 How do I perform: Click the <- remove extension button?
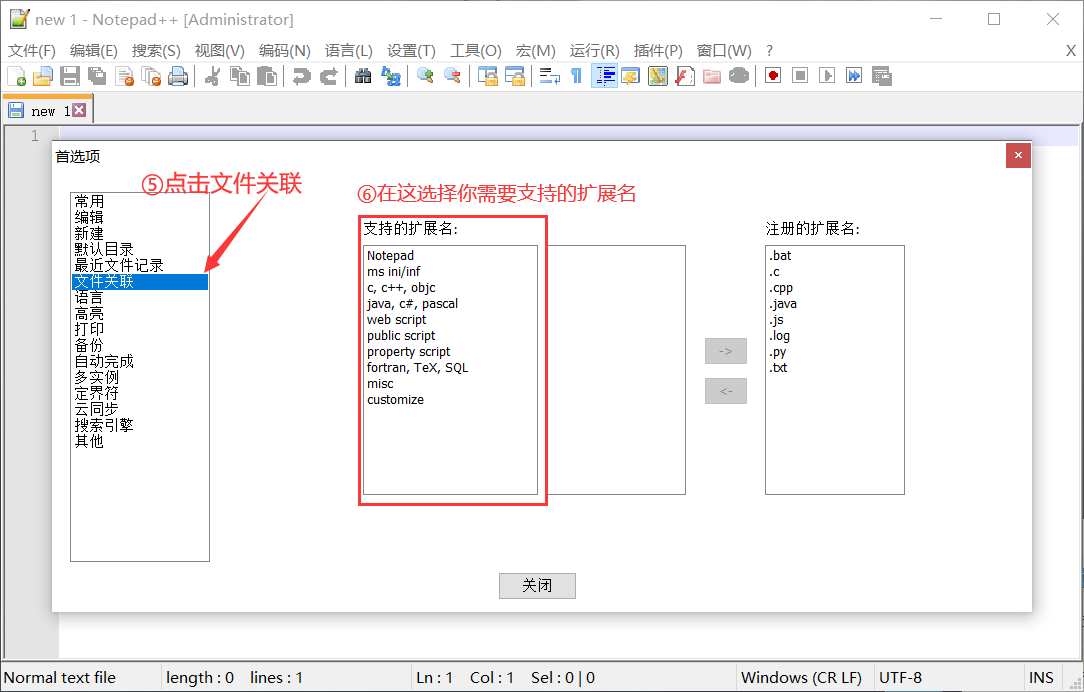click(726, 391)
